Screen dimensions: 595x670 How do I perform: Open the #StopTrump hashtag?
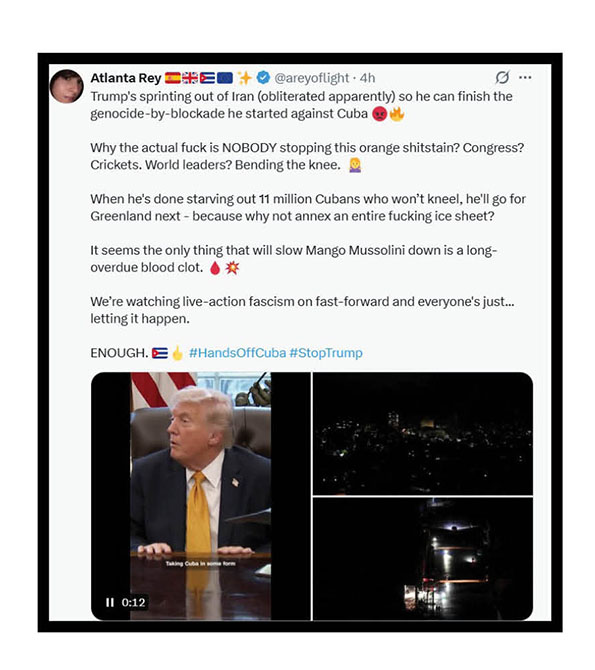(326, 353)
